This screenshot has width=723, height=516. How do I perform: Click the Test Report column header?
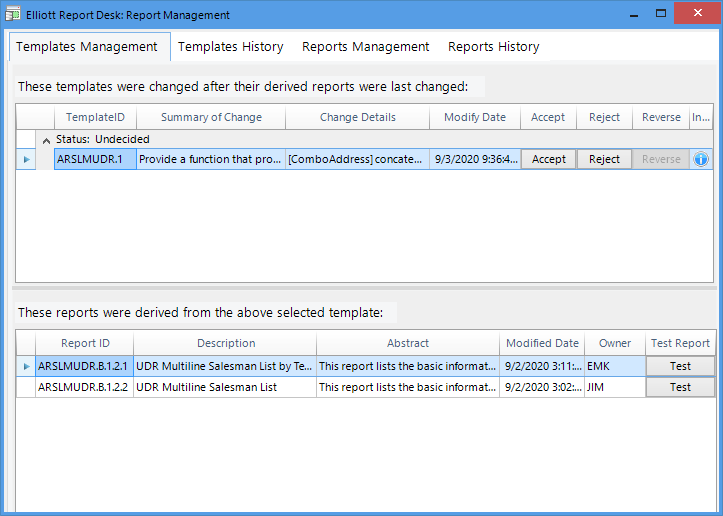click(680, 343)
